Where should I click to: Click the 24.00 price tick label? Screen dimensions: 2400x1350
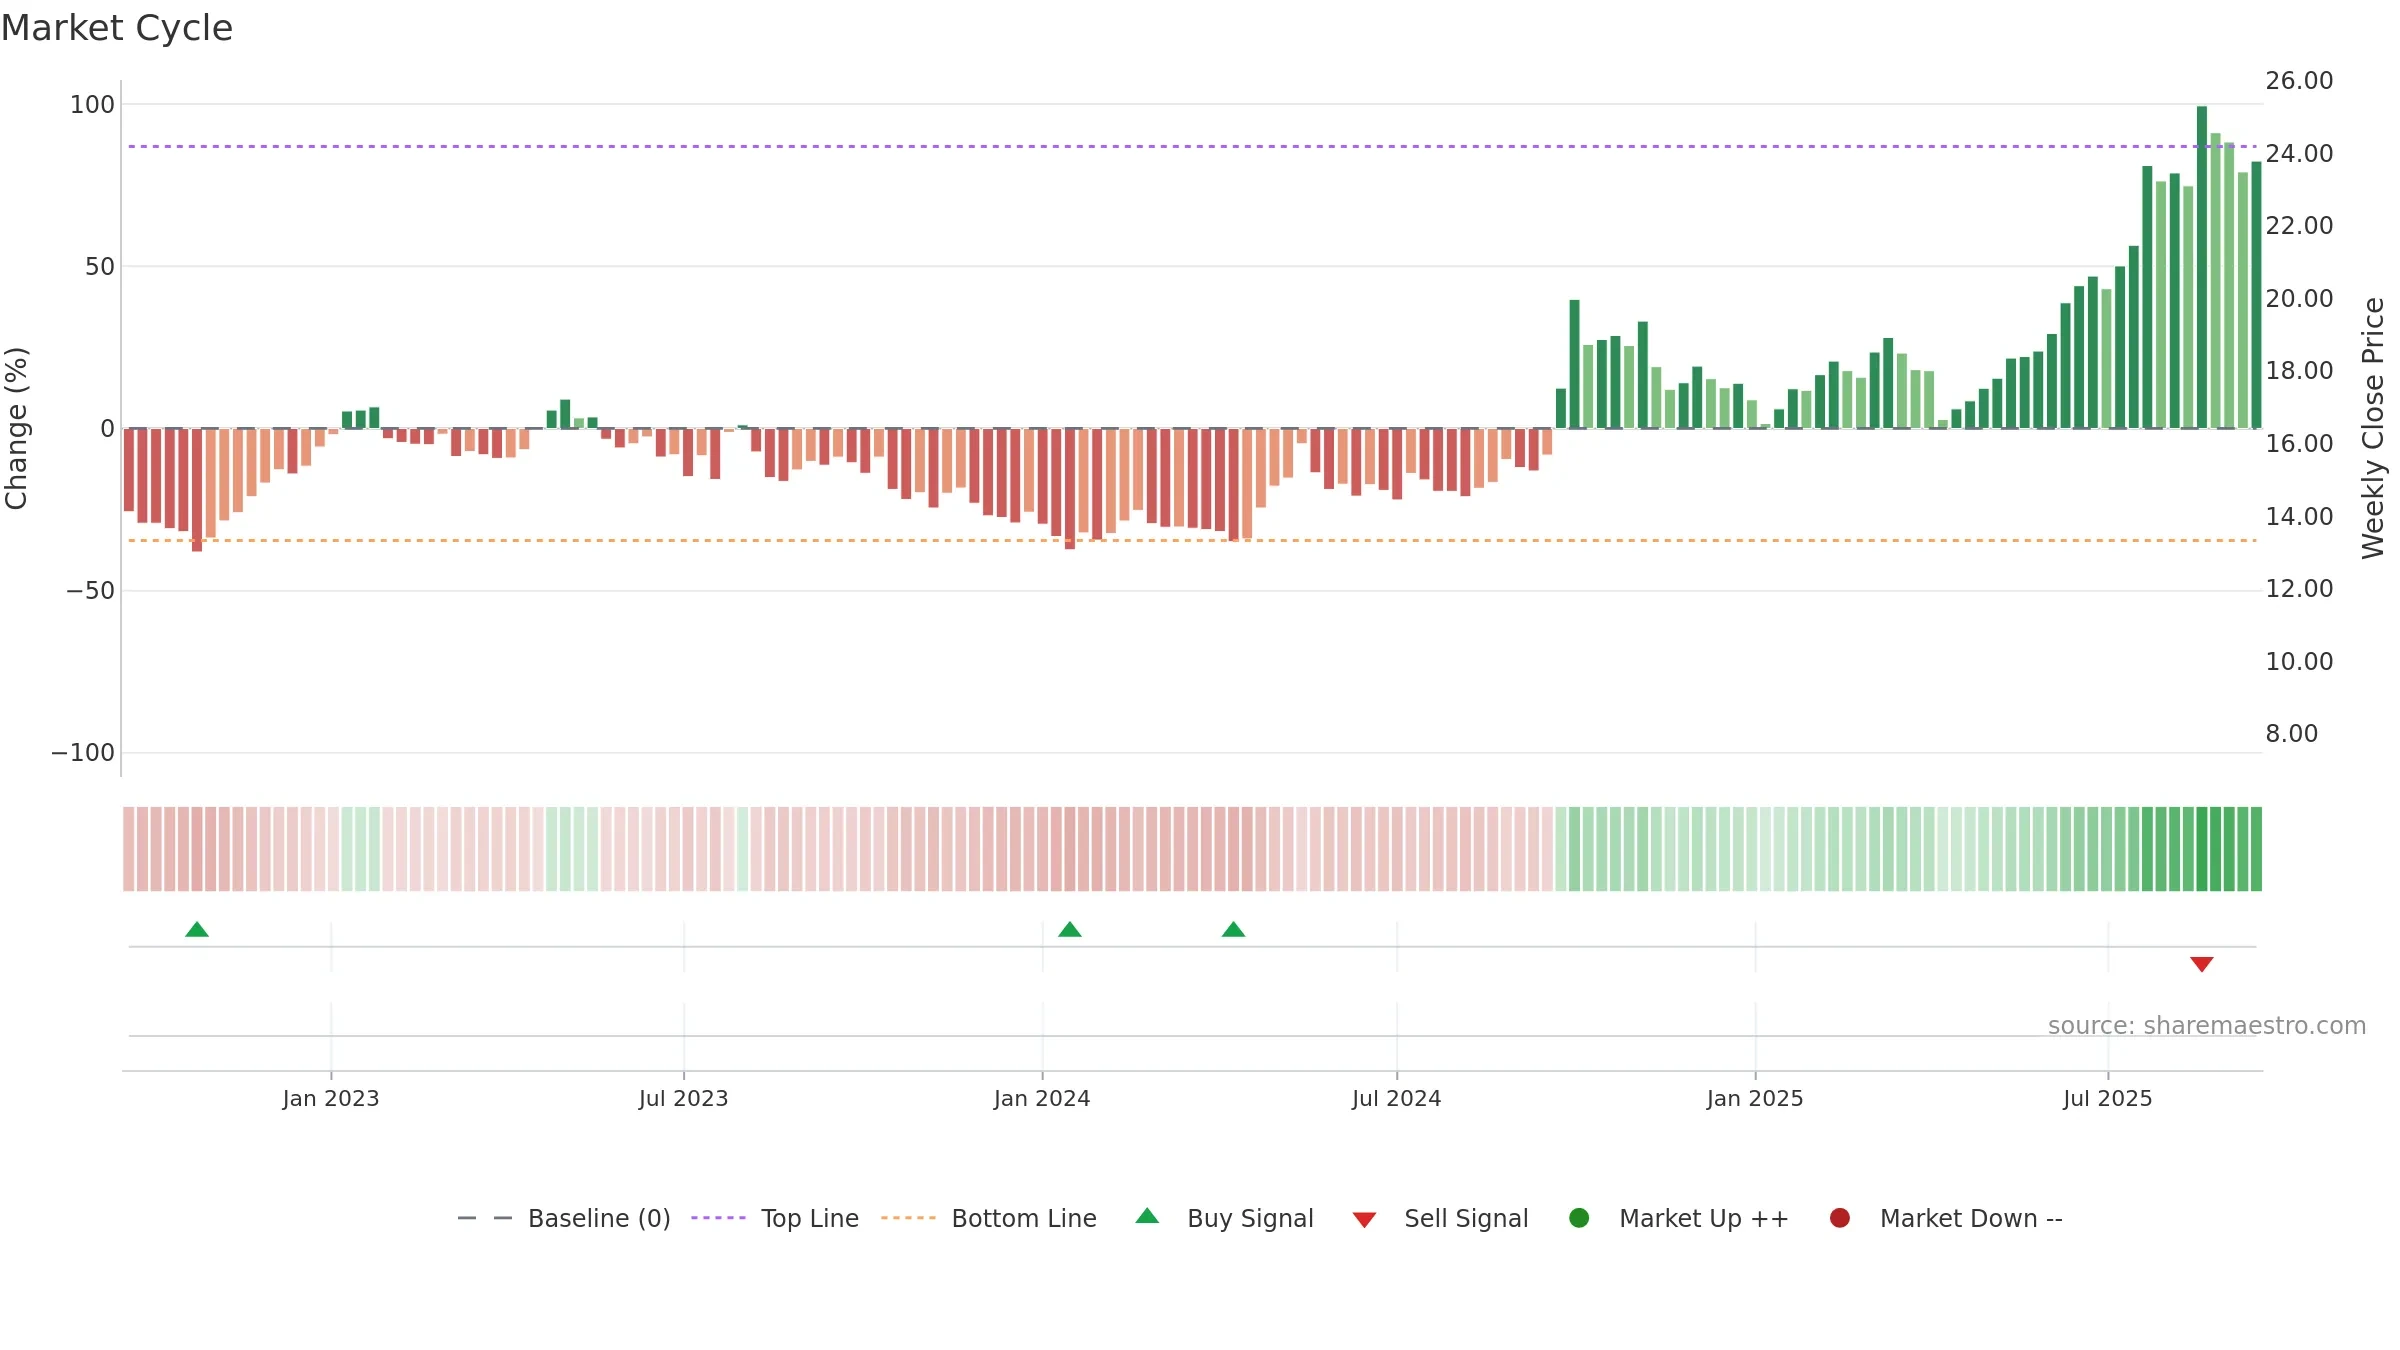click(2299, 153)
